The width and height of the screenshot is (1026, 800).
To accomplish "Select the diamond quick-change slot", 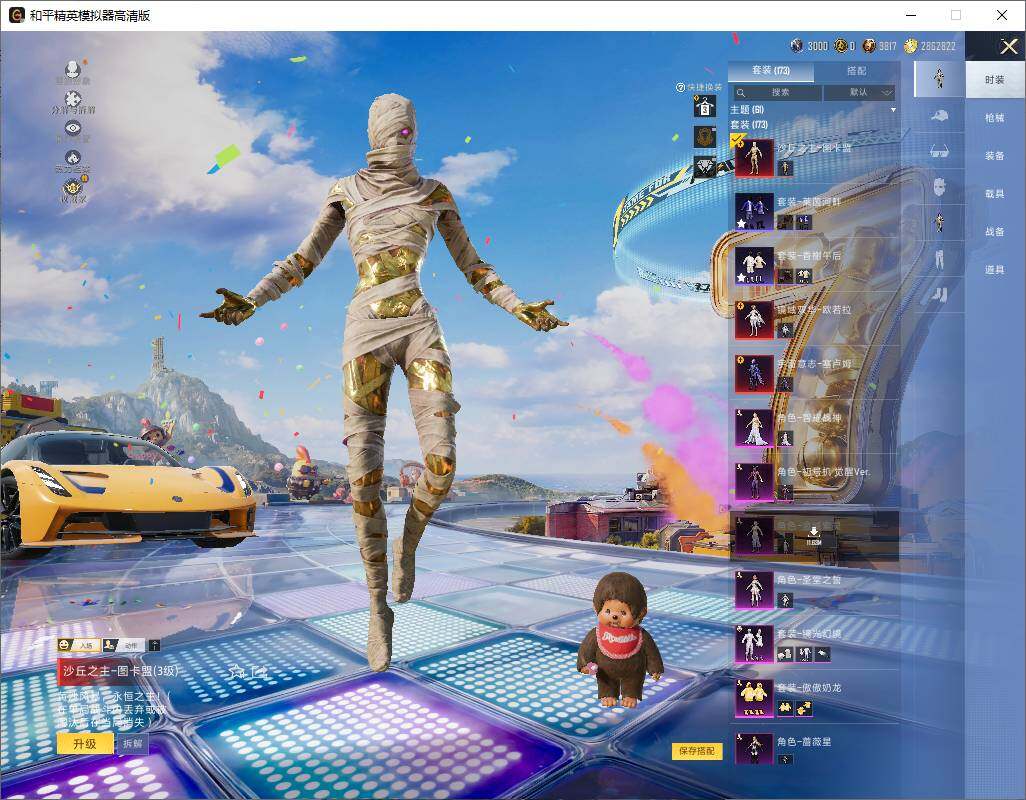I will tap(705, 167).
